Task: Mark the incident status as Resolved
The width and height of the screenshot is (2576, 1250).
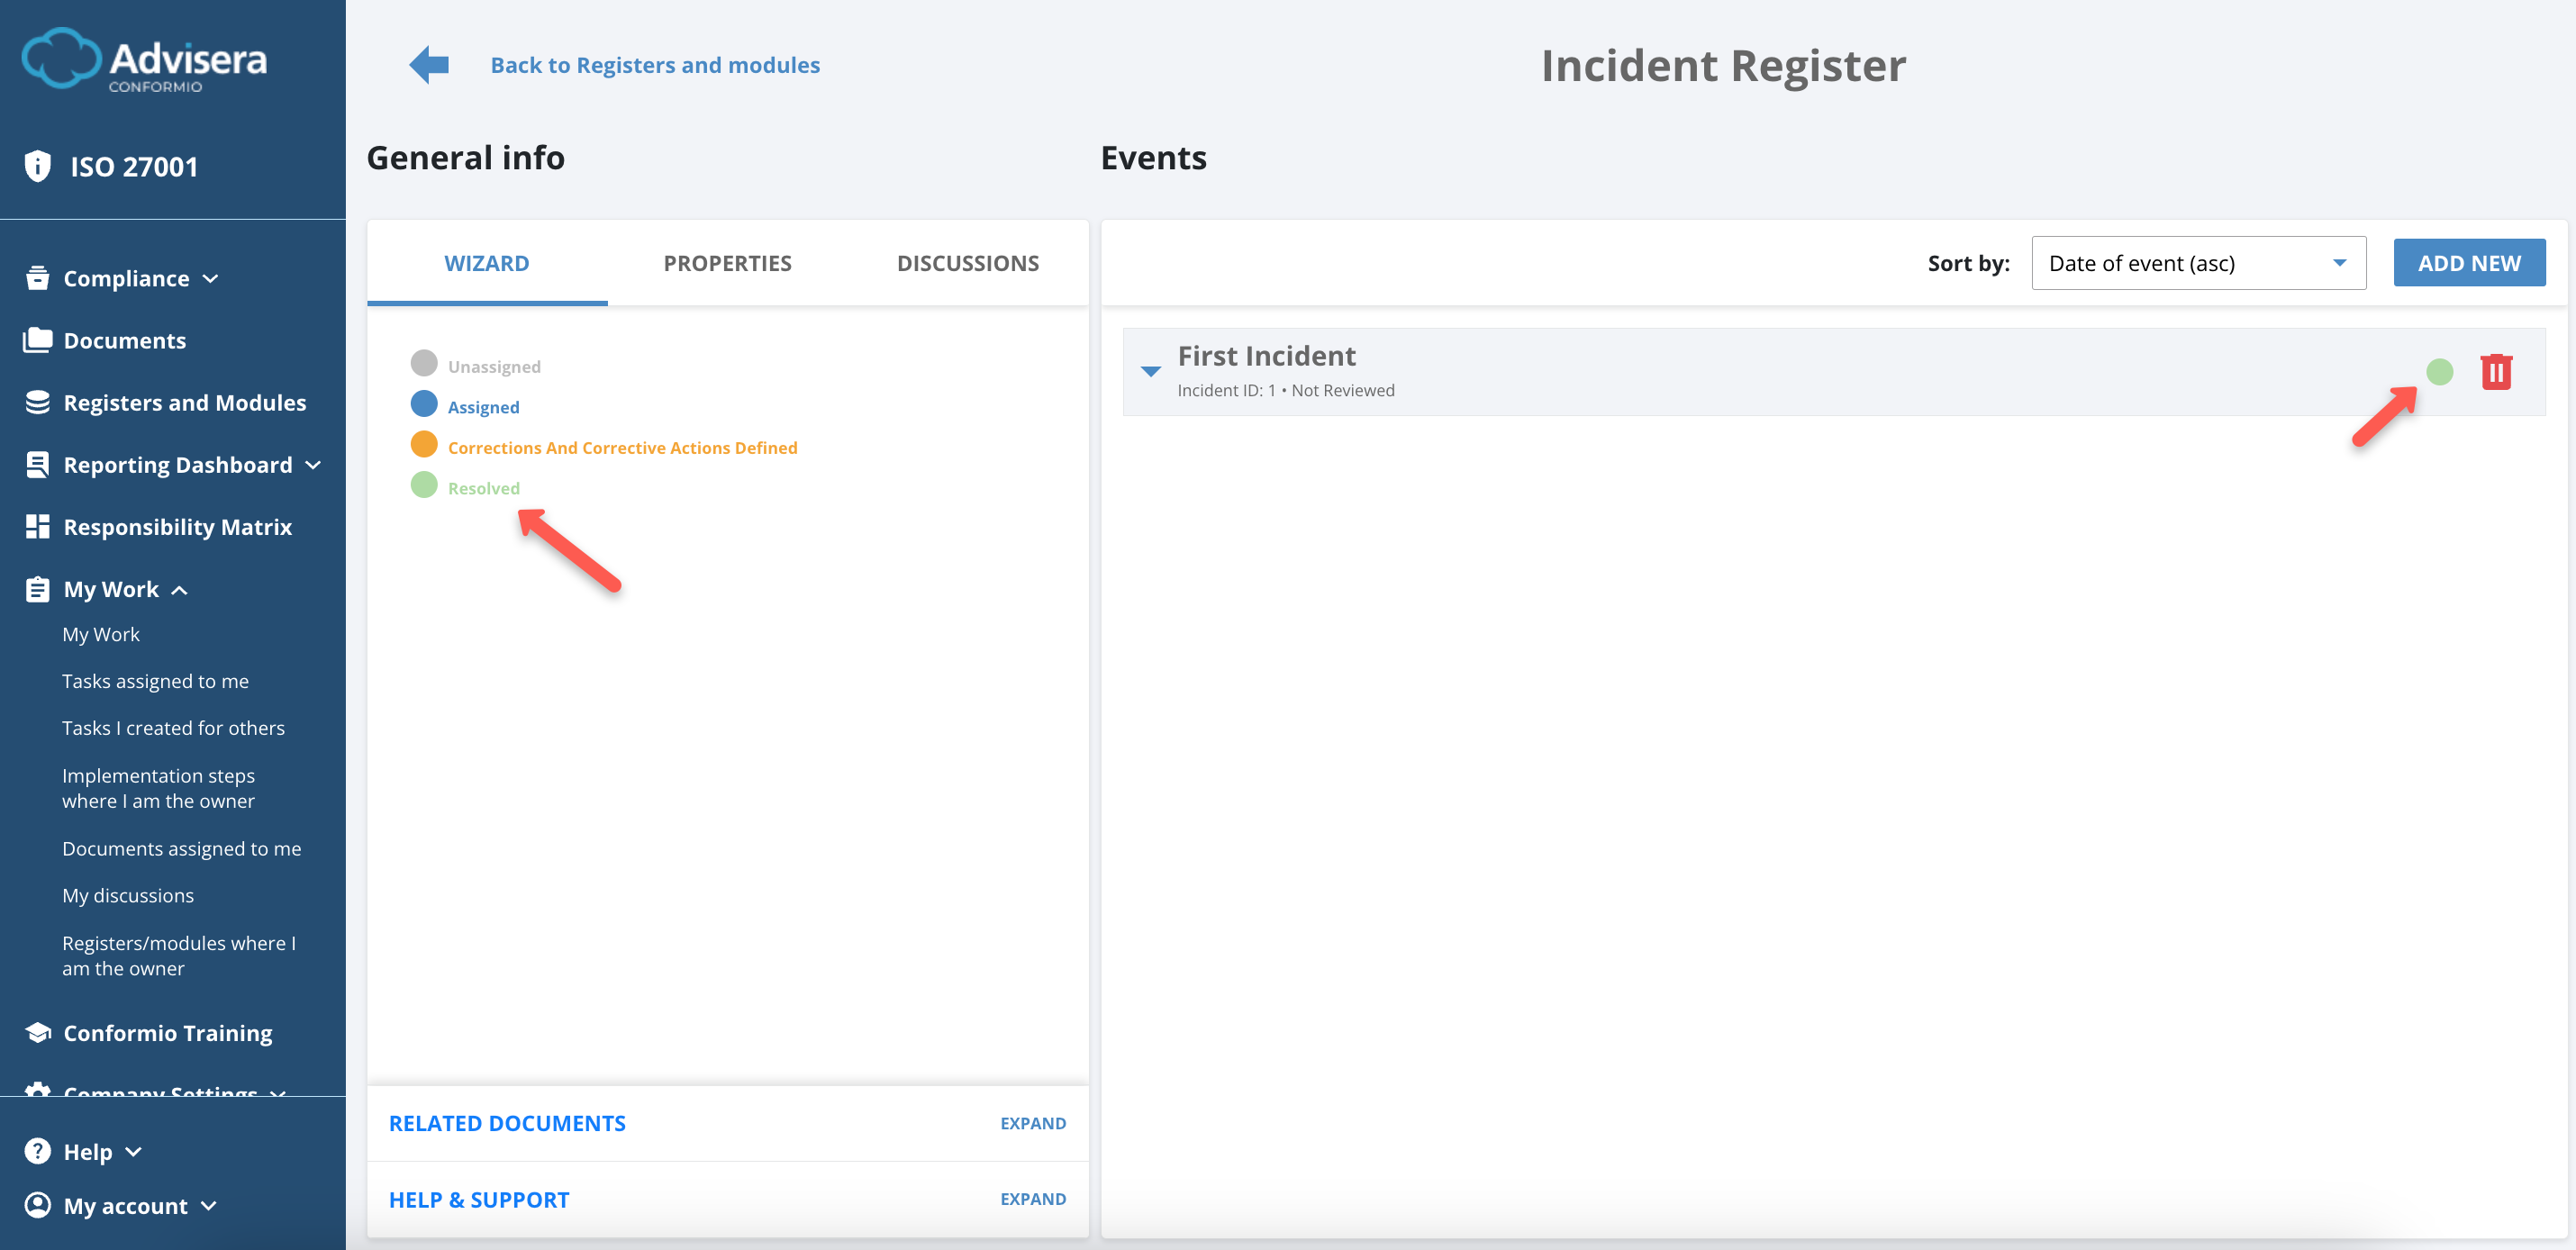Action: (x=484, y=487)
